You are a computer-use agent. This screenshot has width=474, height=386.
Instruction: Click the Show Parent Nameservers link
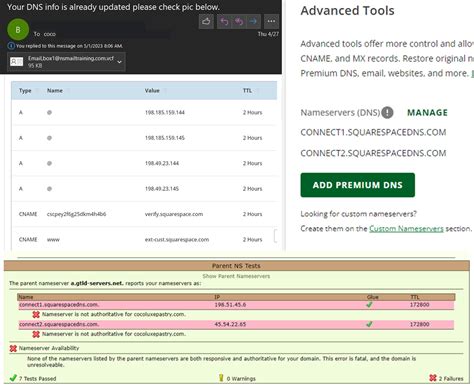tap(236, 276)
